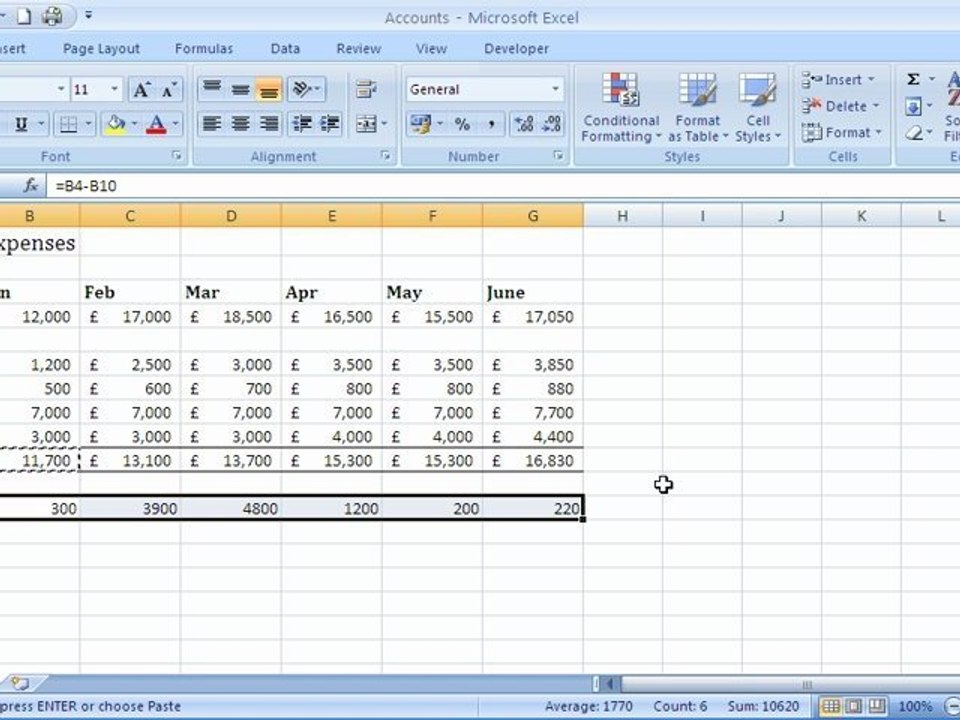
Task: Open the General number format dropdown
Action: pos(555,89)
